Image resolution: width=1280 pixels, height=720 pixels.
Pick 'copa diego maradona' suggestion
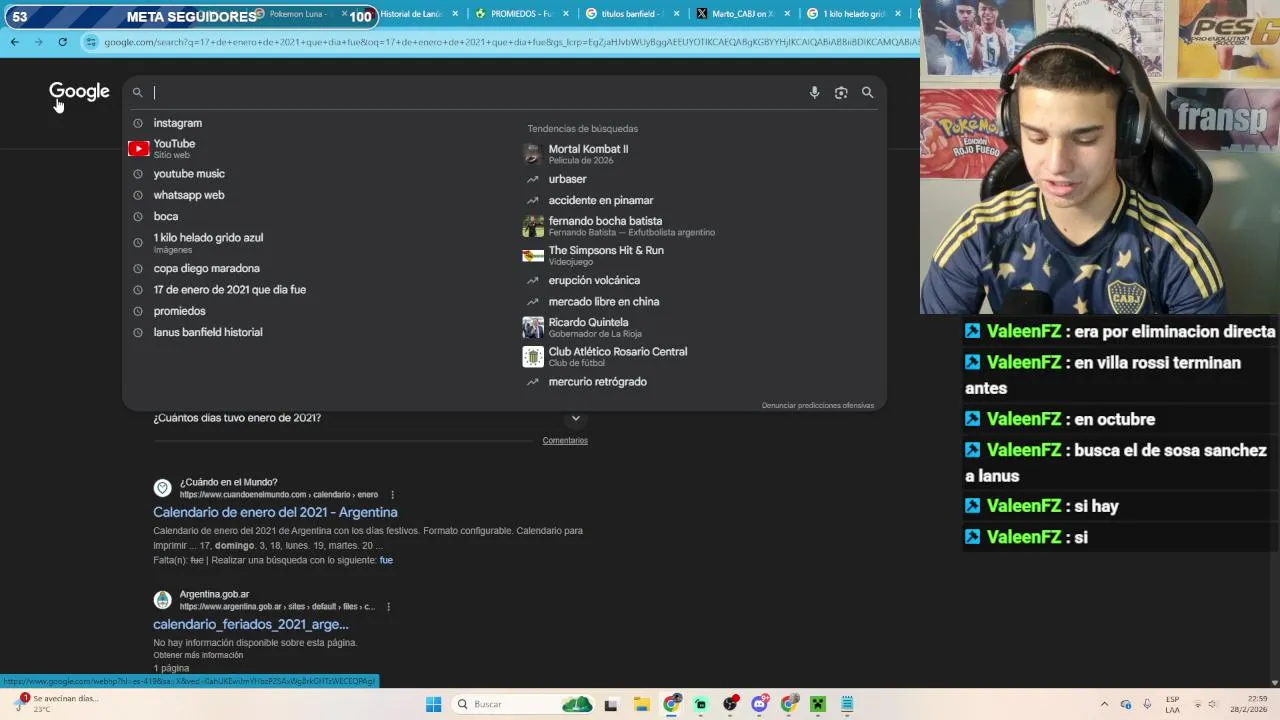click(x=206, y=268)
